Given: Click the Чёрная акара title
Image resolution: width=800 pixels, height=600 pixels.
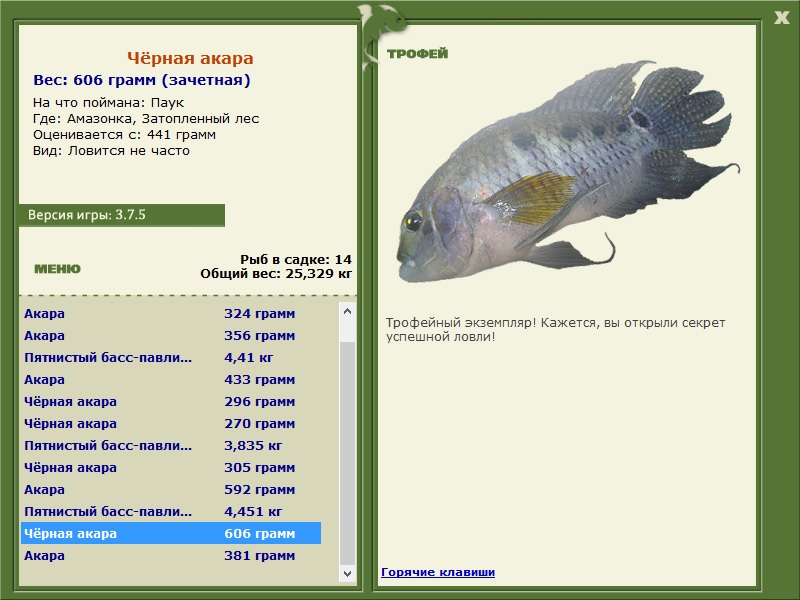Looking at the screenshot, I should pos(190,58).
